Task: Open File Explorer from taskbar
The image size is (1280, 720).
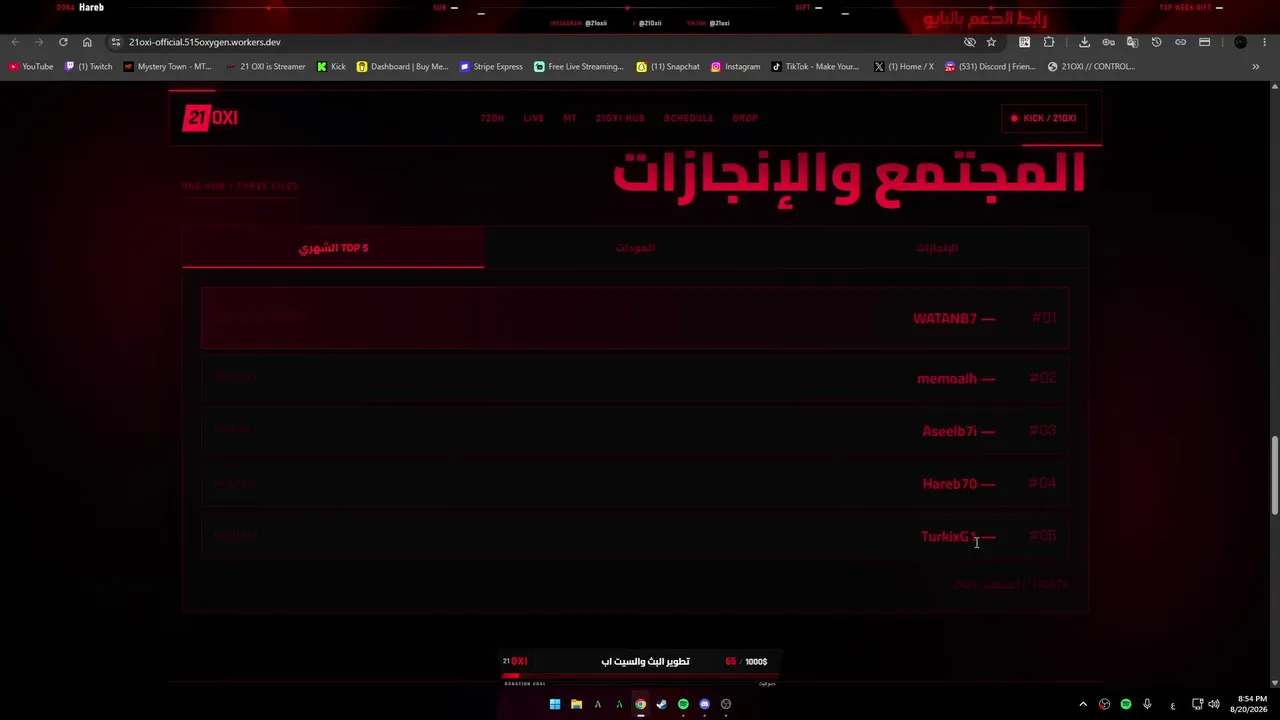Action: coord(576,704)
